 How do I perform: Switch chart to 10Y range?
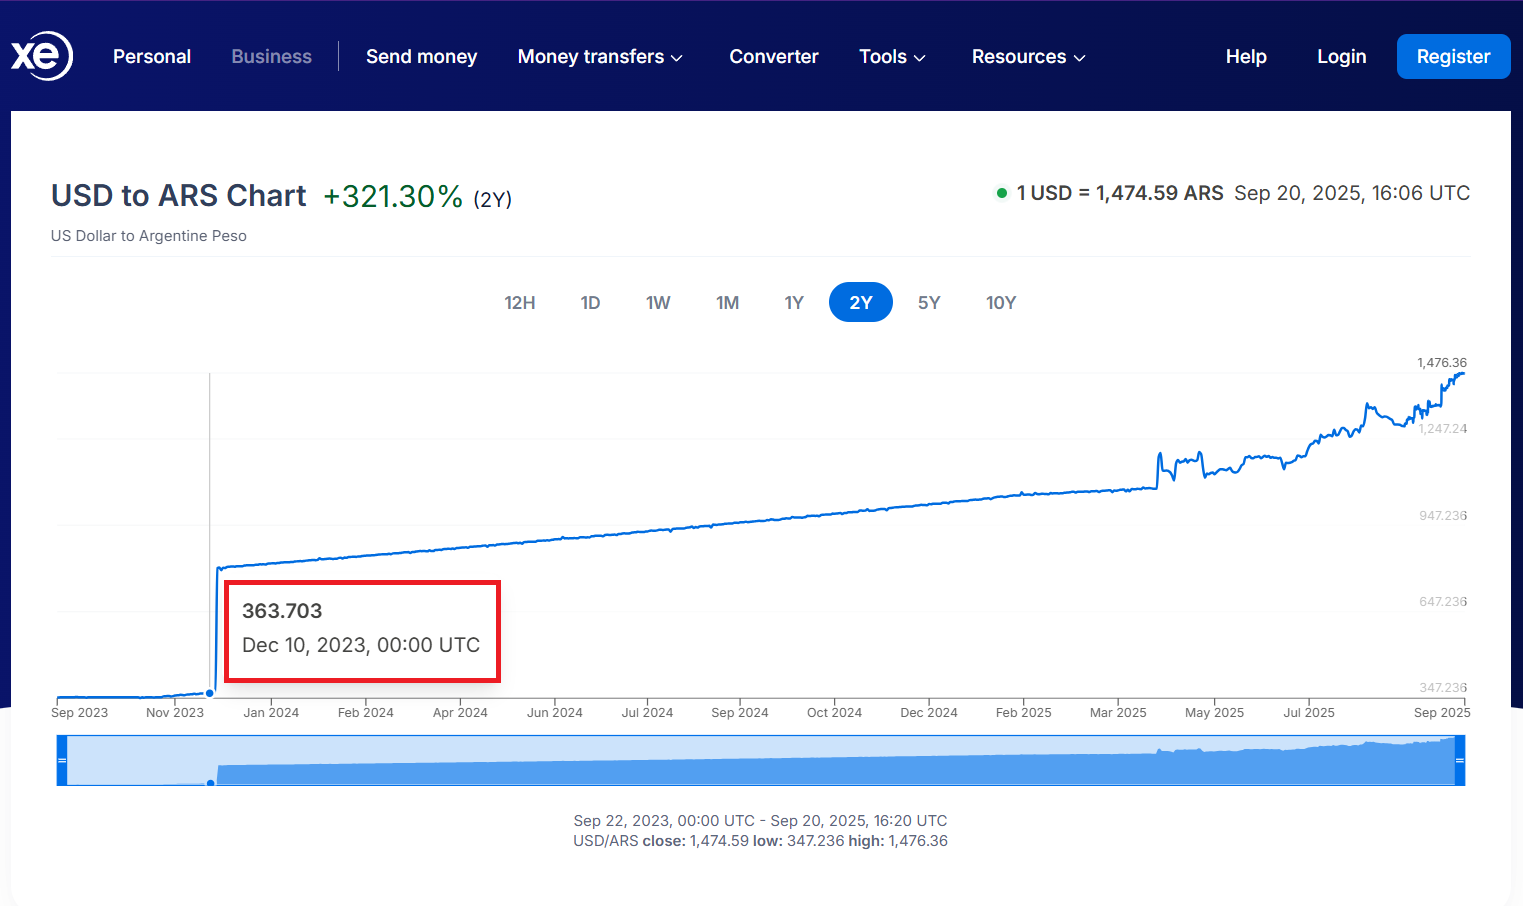(1000, 303)
